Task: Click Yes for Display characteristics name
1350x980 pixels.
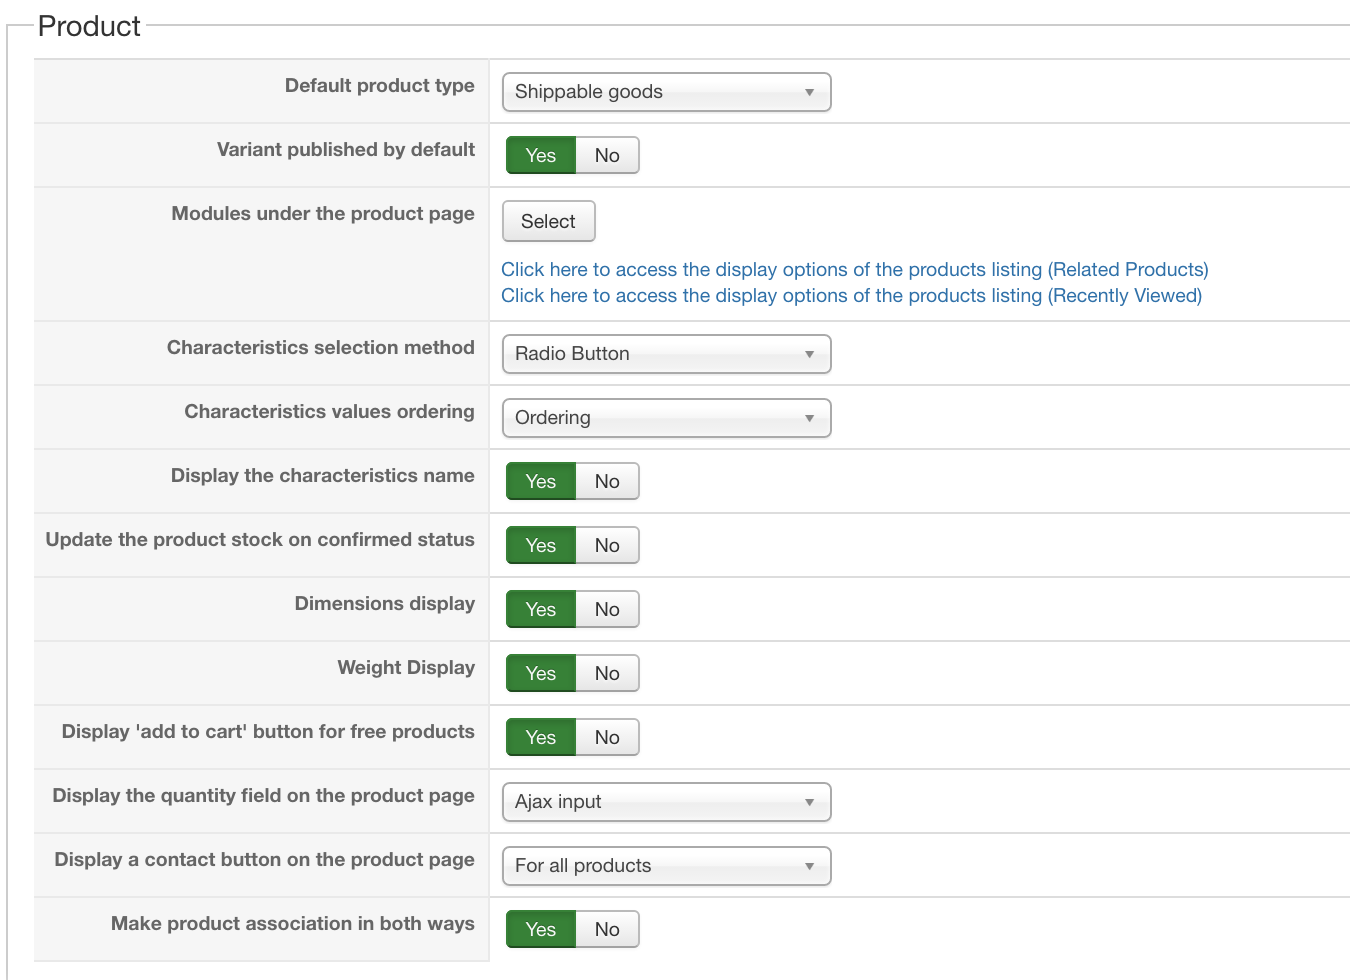Action: tap(541, 482)
